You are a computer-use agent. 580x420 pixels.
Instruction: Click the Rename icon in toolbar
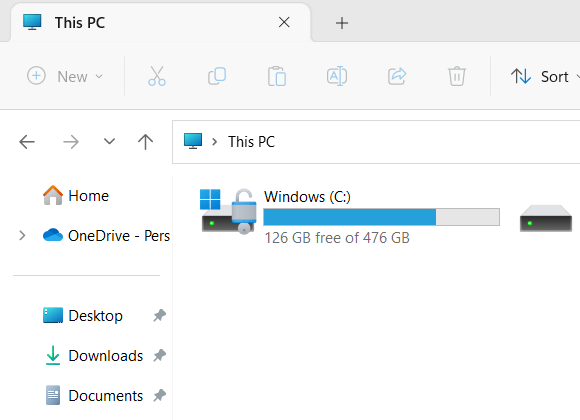click(337, 76)
